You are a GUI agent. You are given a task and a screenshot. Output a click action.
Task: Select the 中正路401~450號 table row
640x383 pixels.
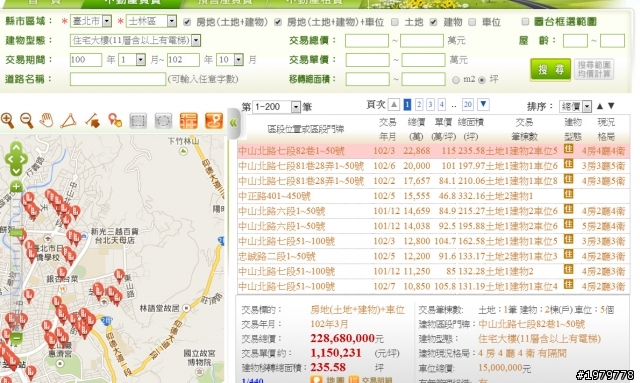433,196
